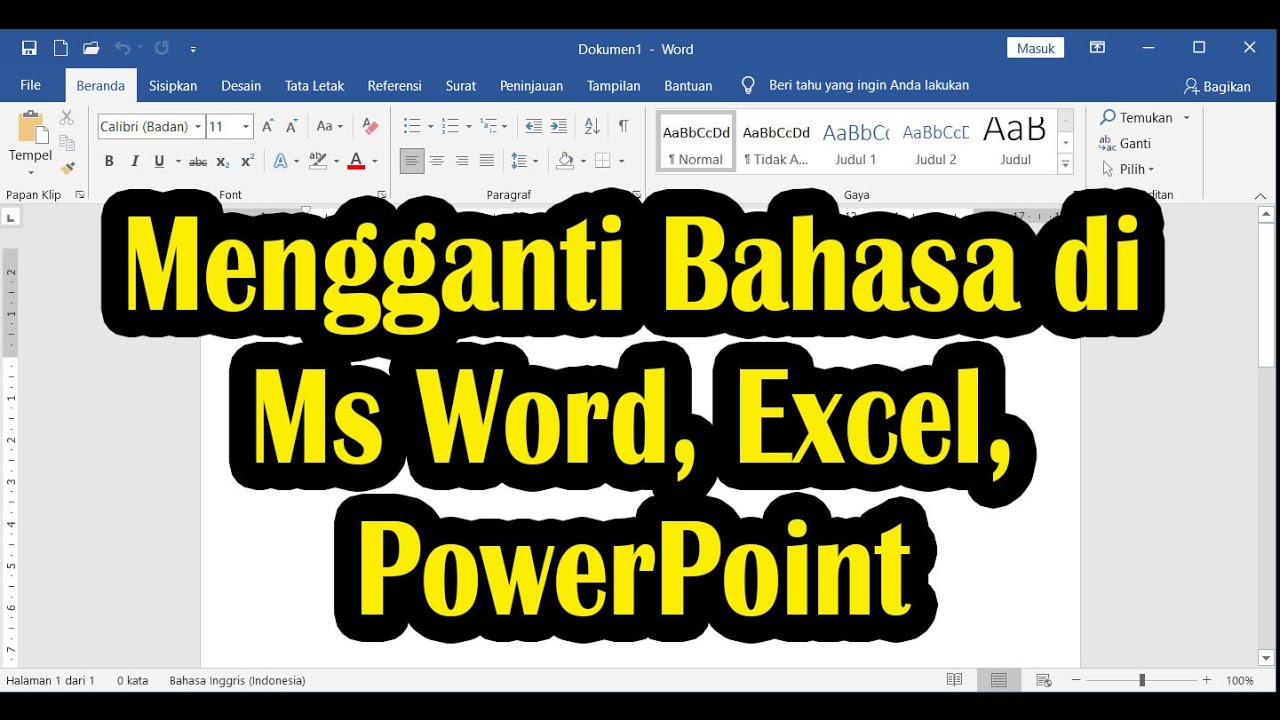Image resolution: width=1280 pixels, height=720 pixels.
Task: Open a file via folder icon
Action: pos(91,48)
